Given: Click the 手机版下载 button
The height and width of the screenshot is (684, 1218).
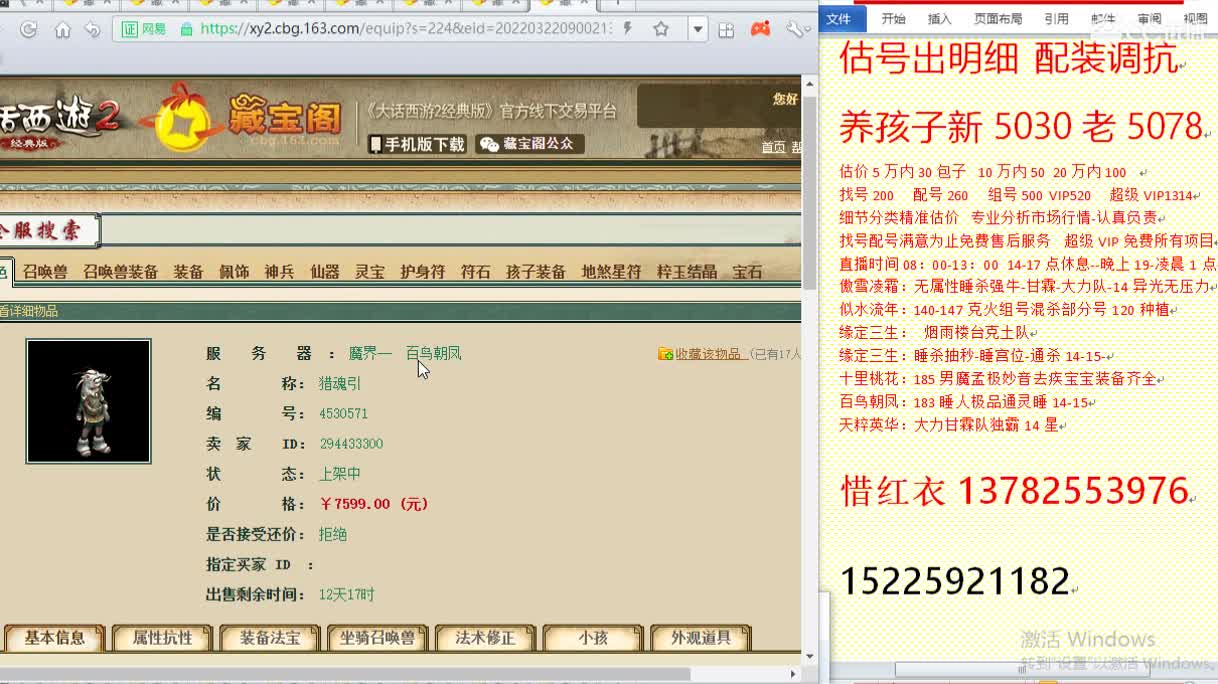Looking at the screenshot, I should tap(417, 144).
